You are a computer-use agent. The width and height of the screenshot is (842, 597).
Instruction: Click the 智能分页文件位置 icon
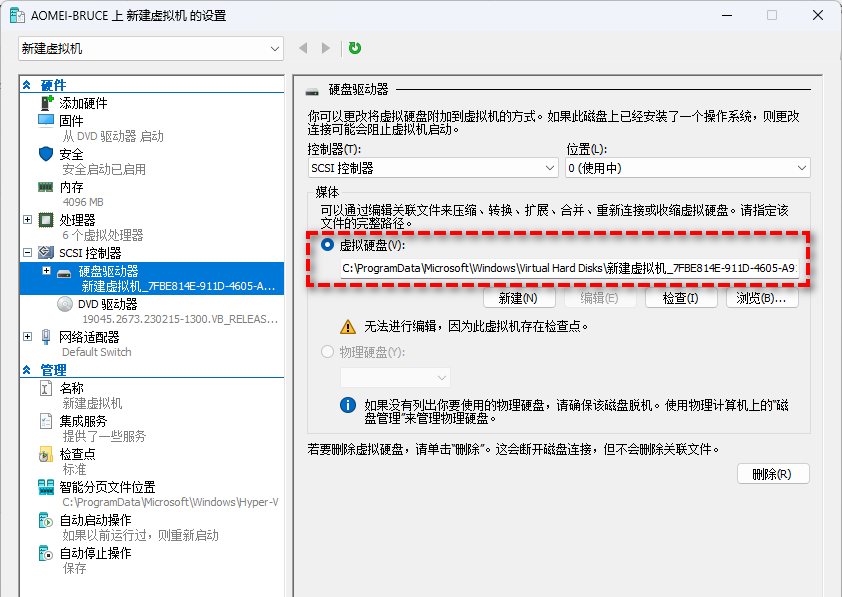click(46, 487)
